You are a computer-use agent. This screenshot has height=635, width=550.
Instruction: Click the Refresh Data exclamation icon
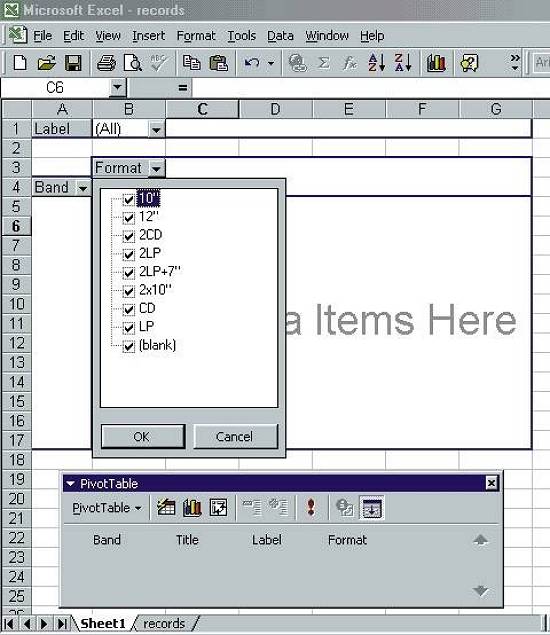point(311,507)
